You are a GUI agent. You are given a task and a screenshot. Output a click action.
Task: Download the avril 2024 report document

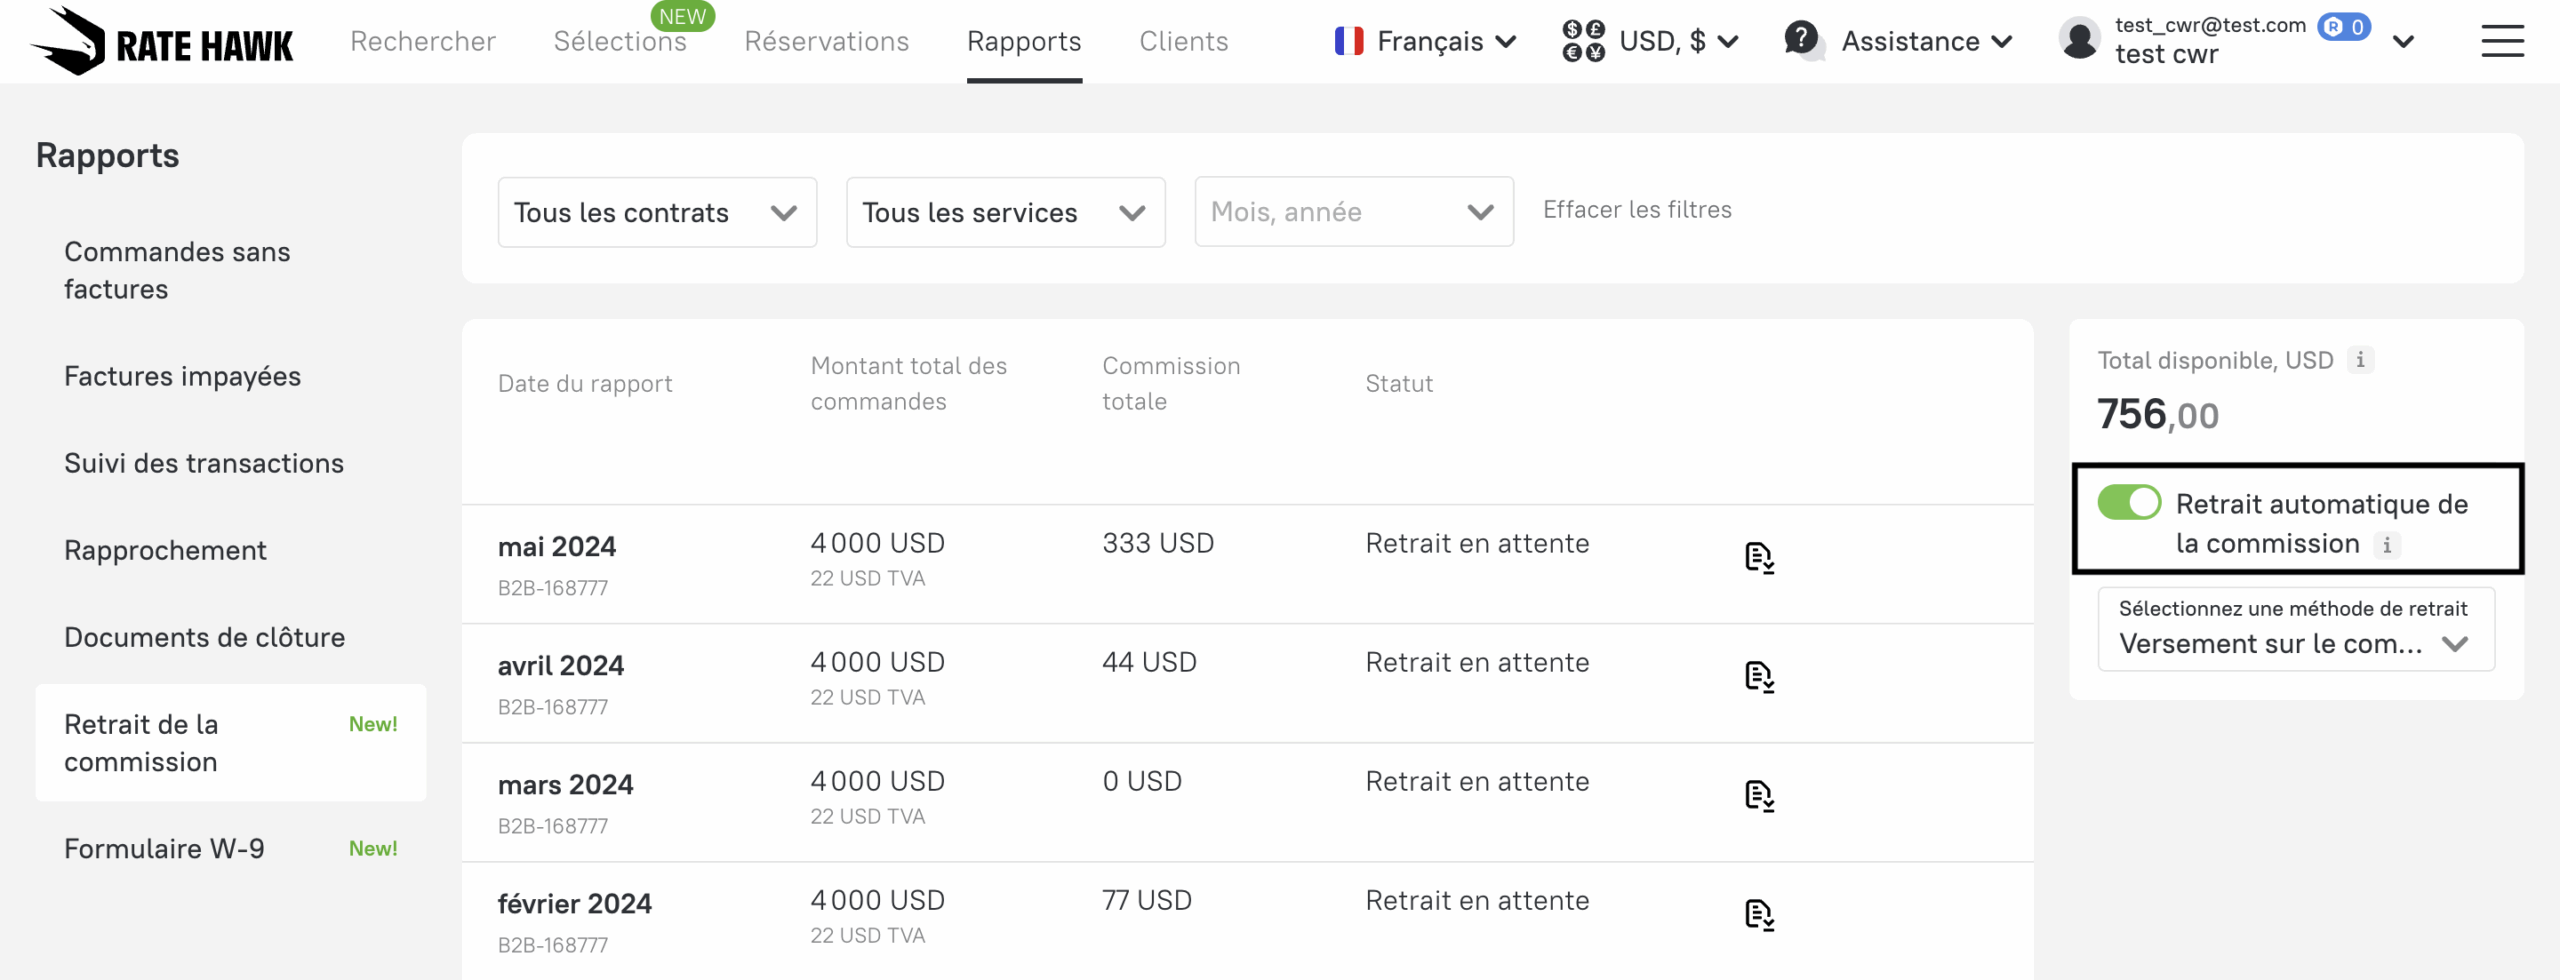coord(1759,677)
